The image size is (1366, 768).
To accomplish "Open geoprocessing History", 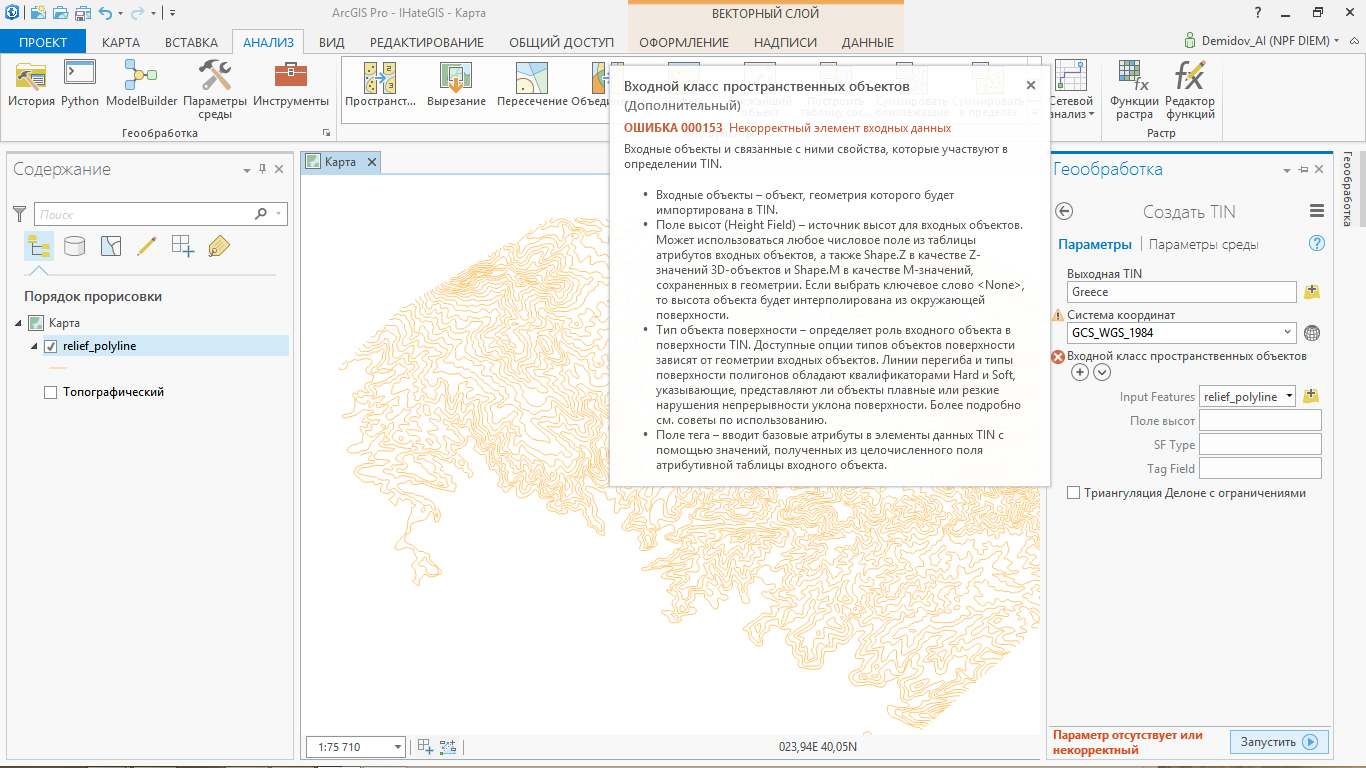I will (31, 83).
